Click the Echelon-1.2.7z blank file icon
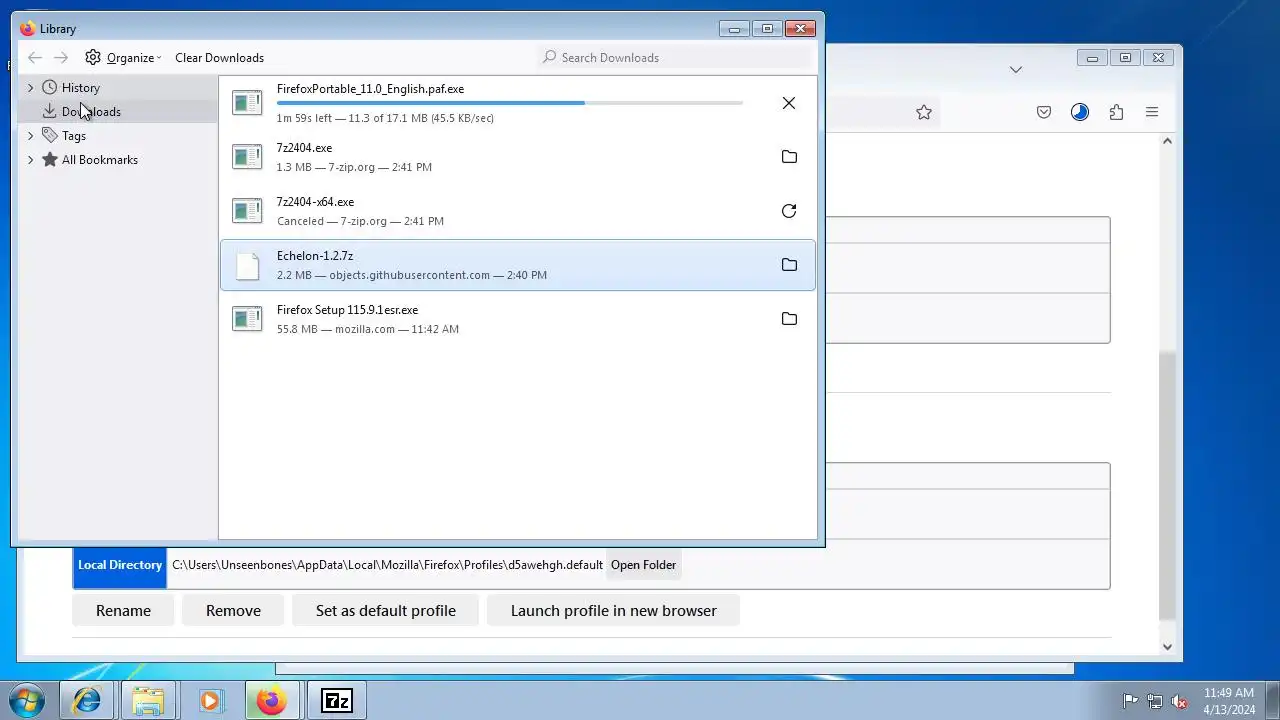This screenshot has width=1280, height=720. click(x=247, y=265)
